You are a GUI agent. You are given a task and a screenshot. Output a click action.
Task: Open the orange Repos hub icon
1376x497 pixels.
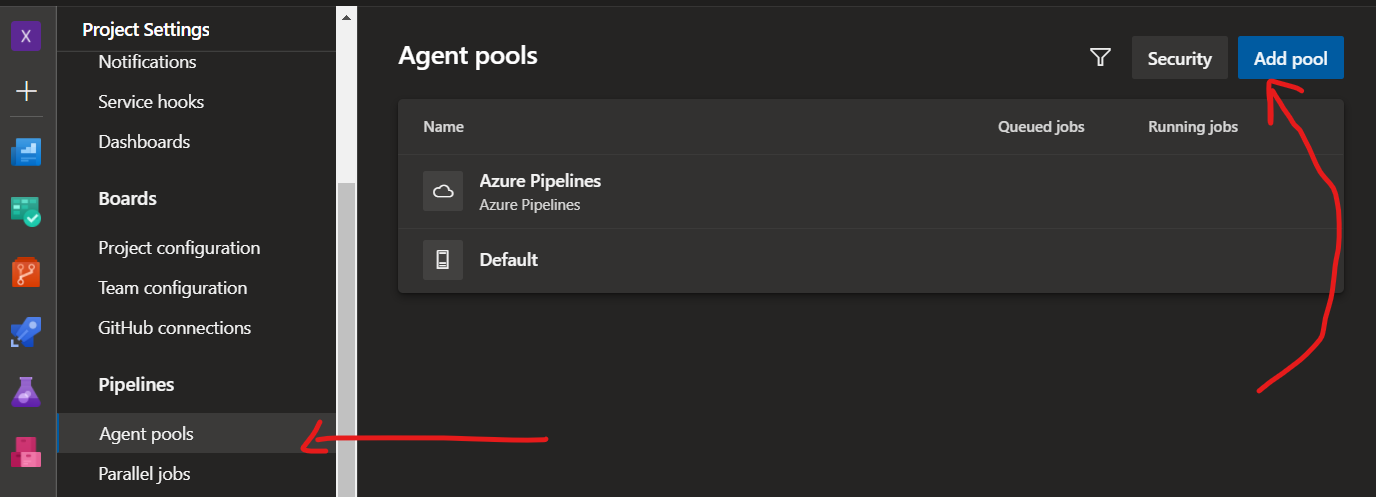click(x=26, y=272)
